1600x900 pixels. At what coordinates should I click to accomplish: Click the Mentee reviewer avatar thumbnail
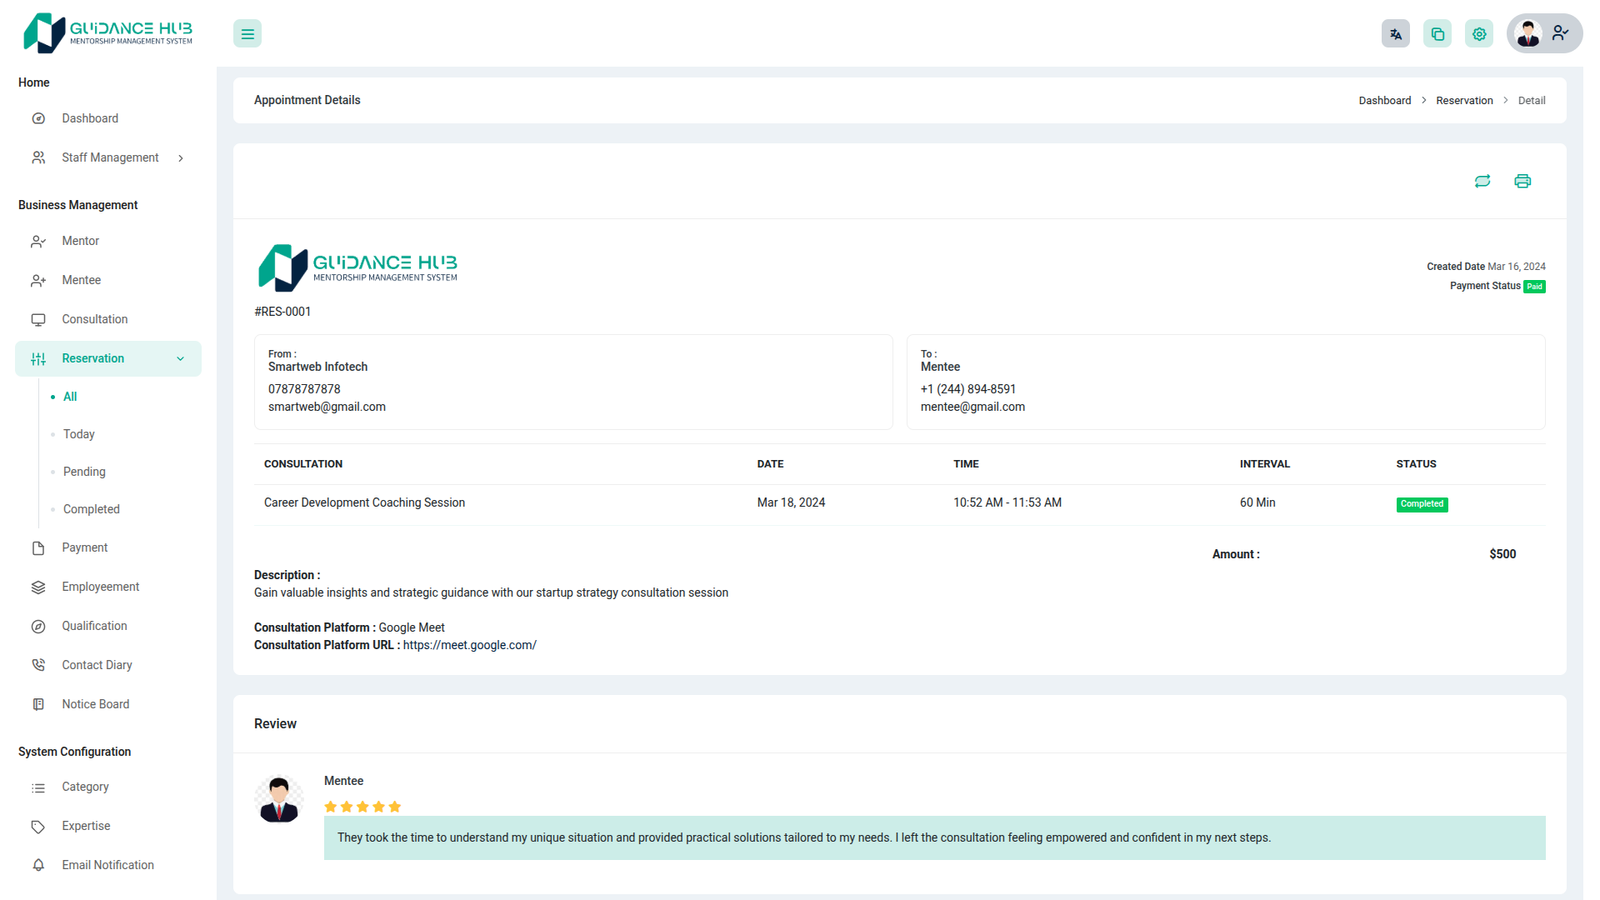279,800
